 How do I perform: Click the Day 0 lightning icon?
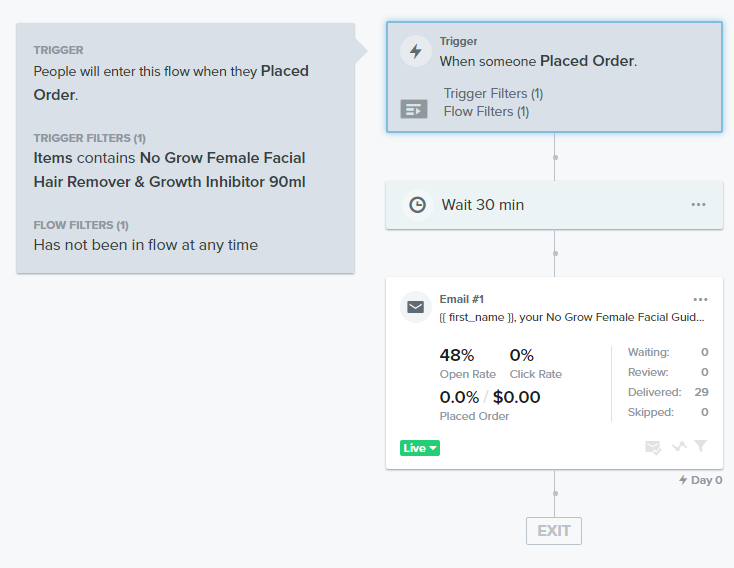(683, 480)
